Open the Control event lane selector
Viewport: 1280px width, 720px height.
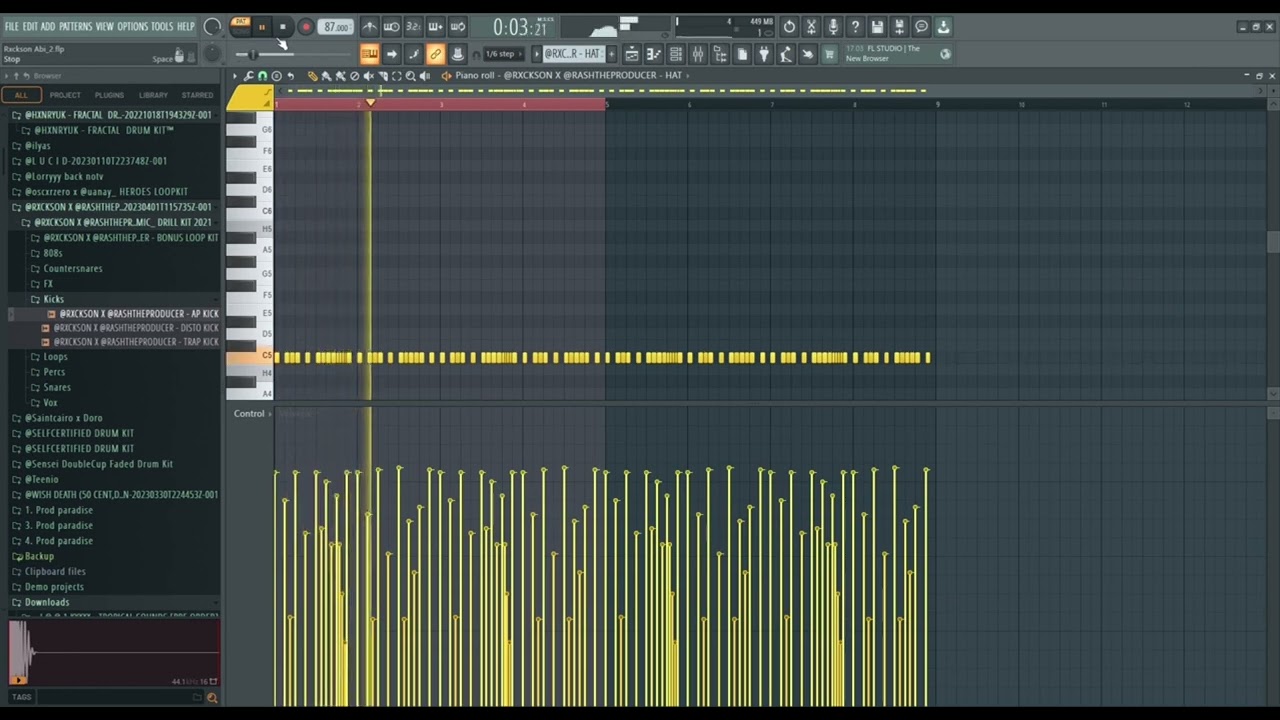click(252, 413)
